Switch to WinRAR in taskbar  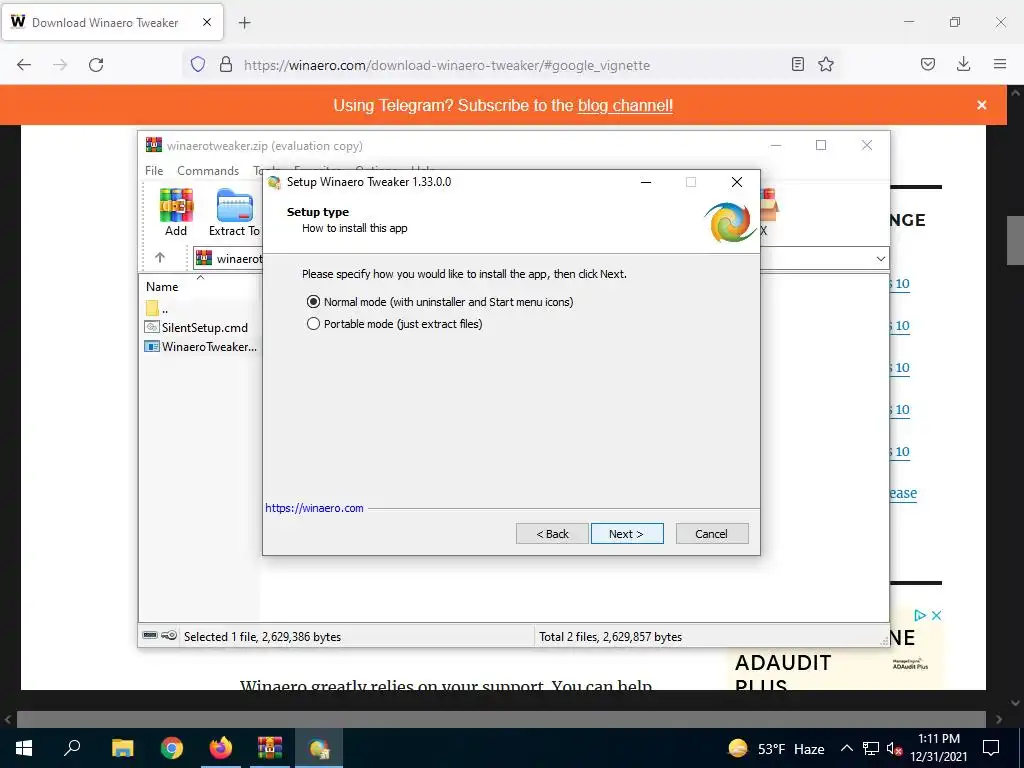tap(270, 748)
